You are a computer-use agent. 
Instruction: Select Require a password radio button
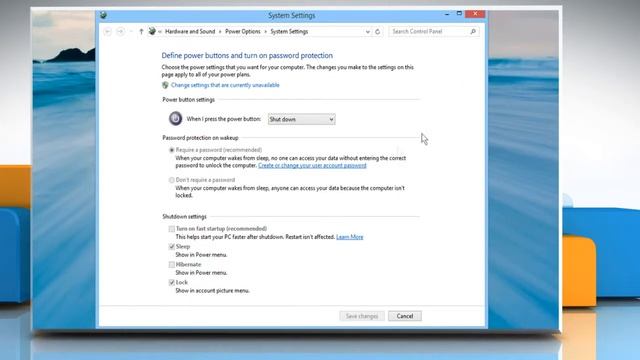pyautogui.click(x=172, y=150)
